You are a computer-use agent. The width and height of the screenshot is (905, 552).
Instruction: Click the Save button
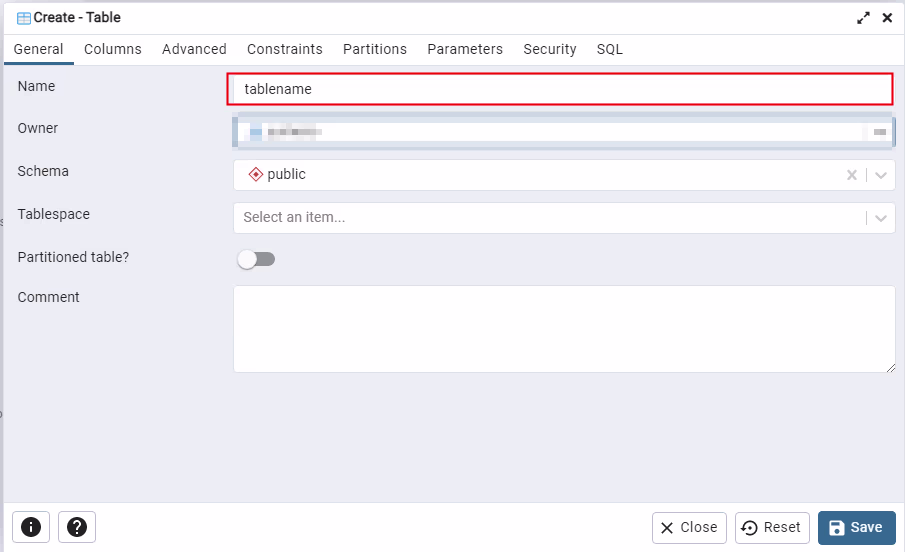(857, 528)
